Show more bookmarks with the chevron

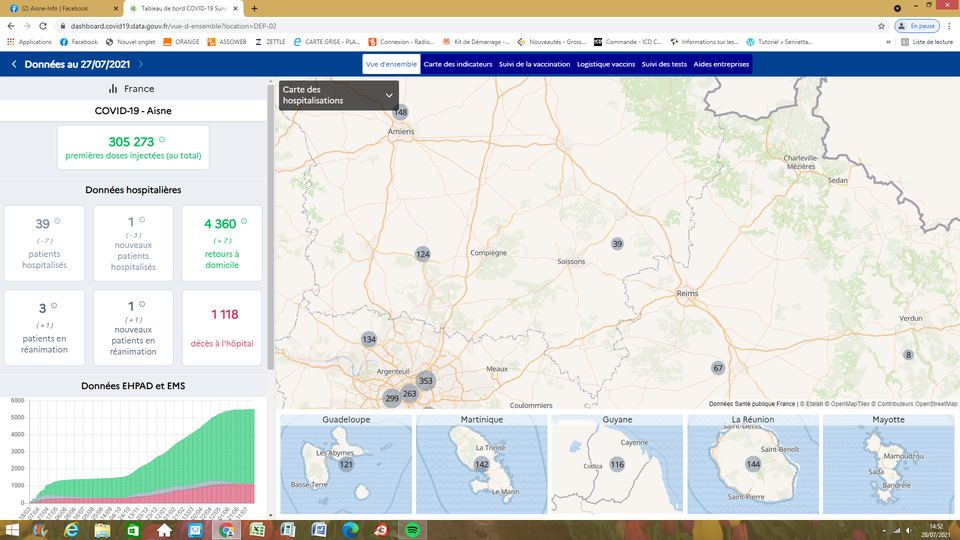click(889, 42)
